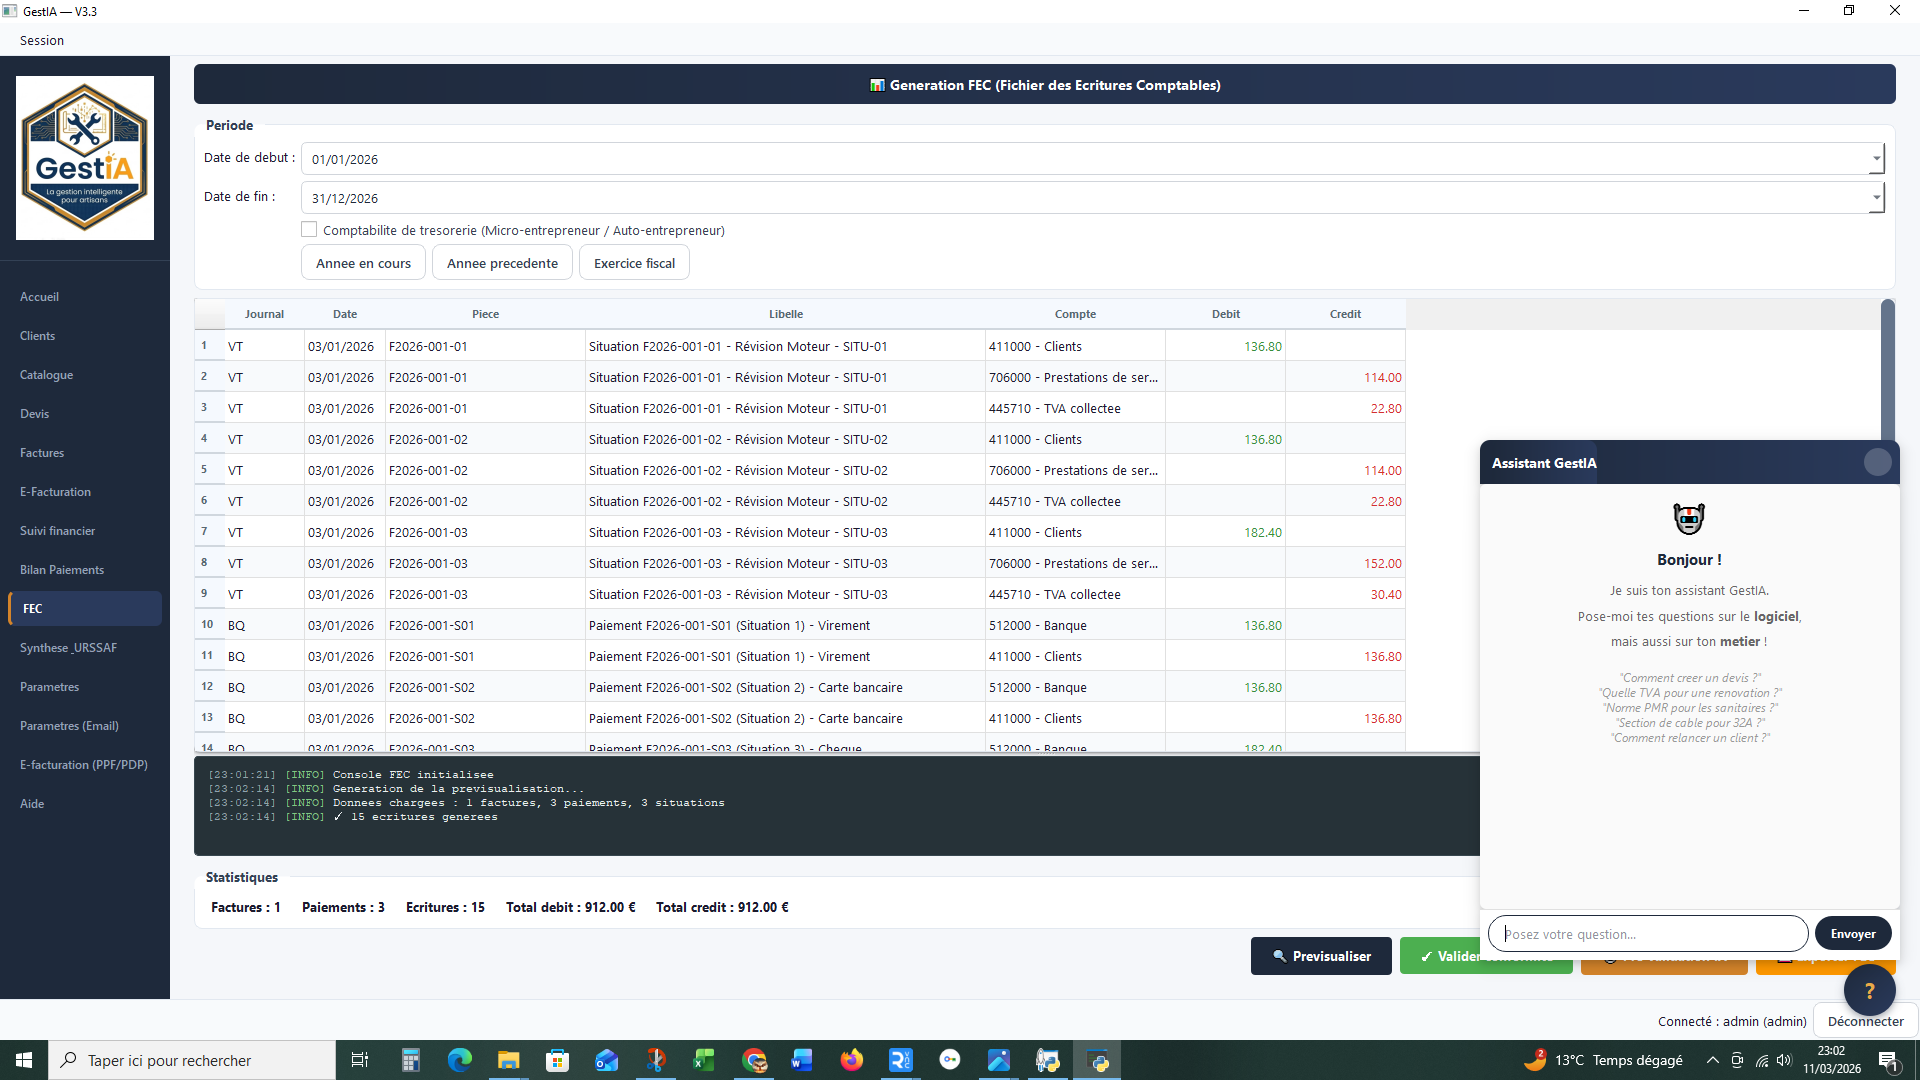Click the Envoyer button in assistant
This screenshot has width=1920, height=1080.
tap(1852, 933)
